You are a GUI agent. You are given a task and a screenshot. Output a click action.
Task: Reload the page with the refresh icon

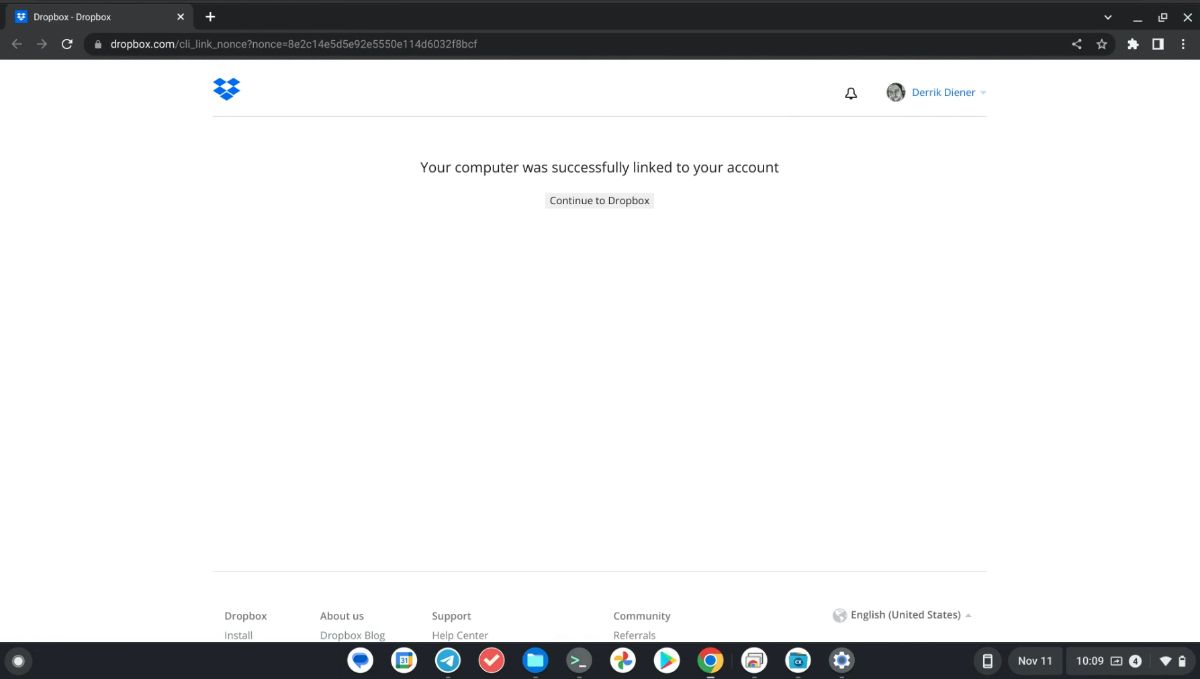coord(67,44)
